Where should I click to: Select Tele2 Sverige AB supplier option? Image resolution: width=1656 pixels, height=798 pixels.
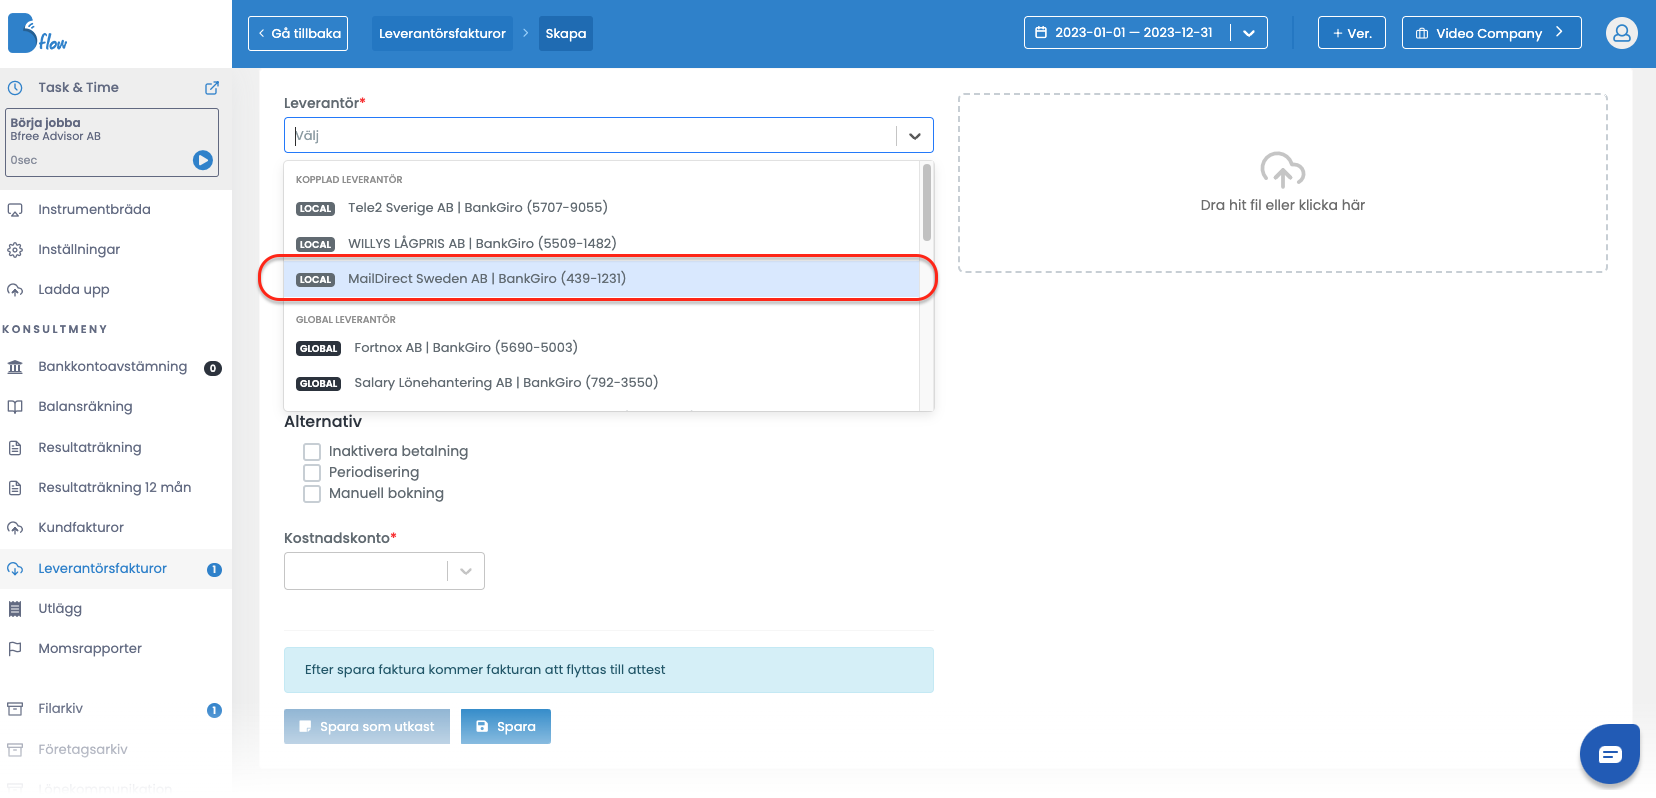tap(602, 208)
